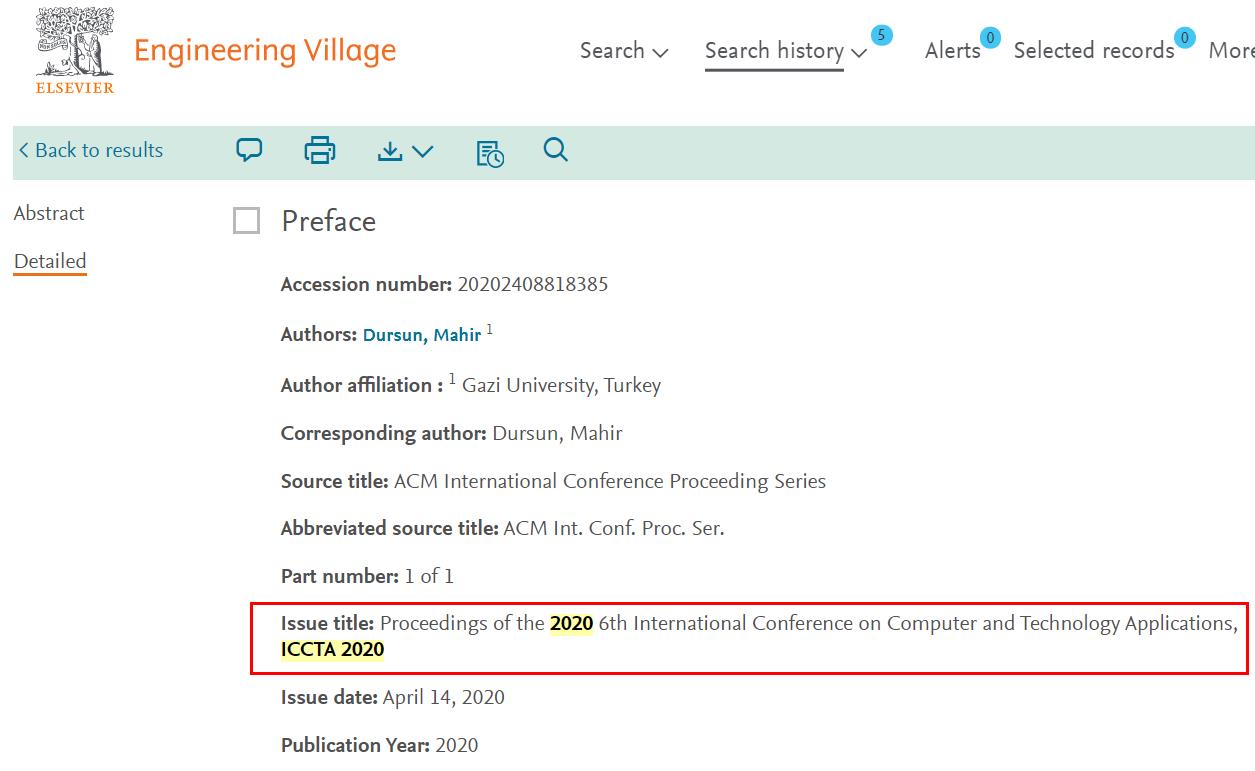
Task: Click the magnifying glass icon in toolbar
Action: point(556,150)
